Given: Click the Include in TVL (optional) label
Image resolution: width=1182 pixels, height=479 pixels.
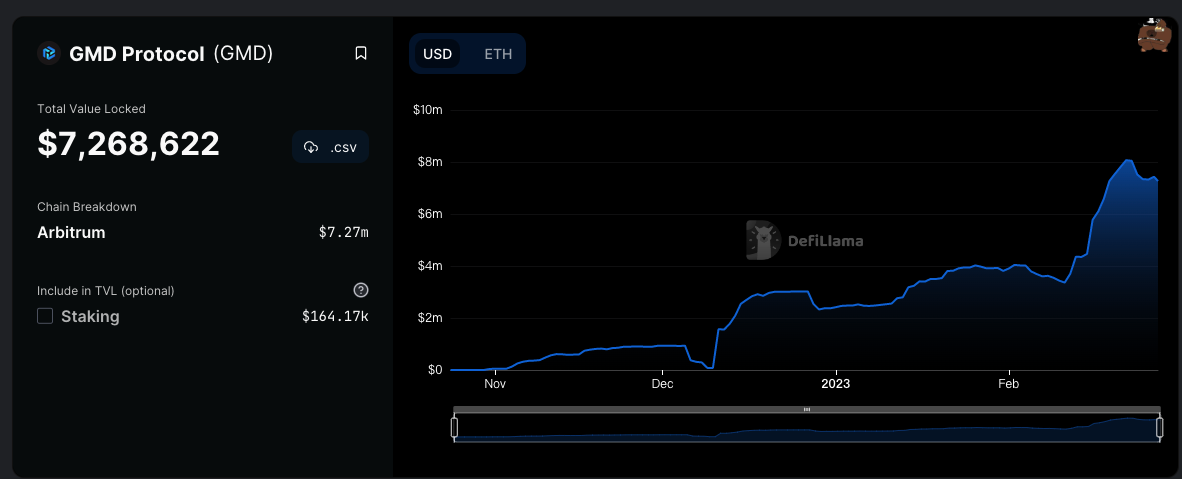Looking at the screenshot, I should [x=106, y=290].
